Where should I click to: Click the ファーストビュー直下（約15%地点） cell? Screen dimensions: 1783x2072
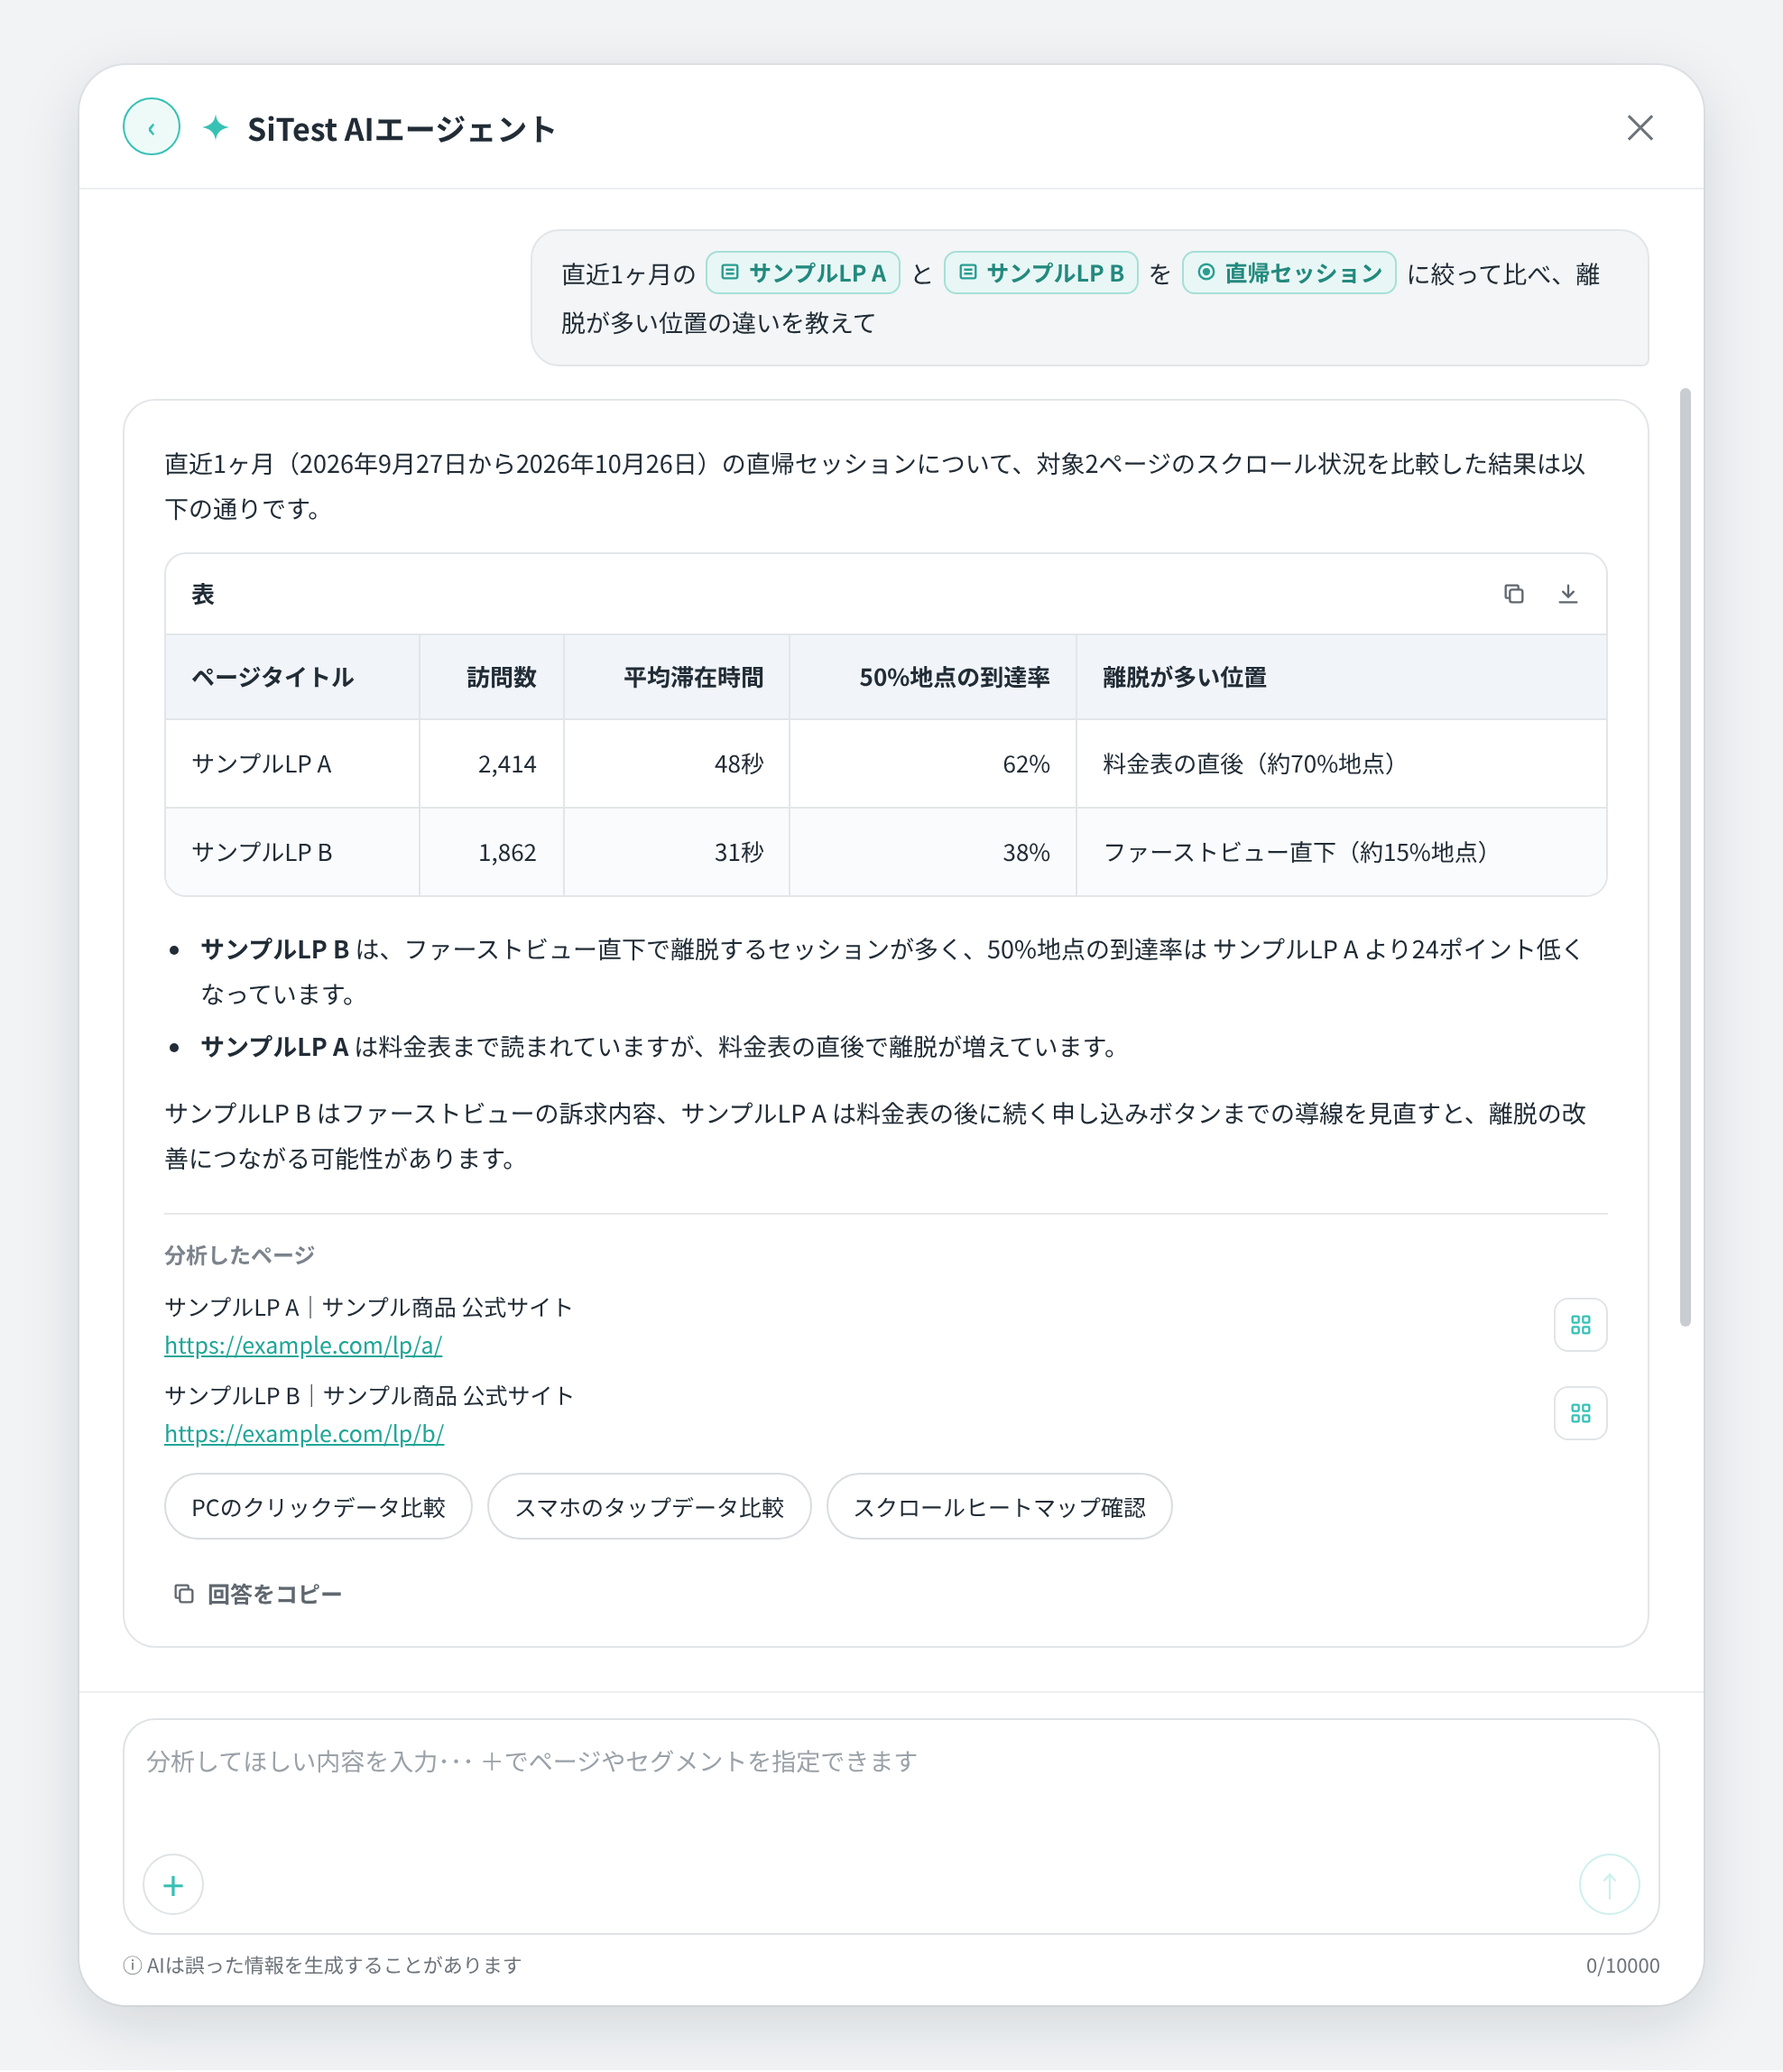point(1341,852)
